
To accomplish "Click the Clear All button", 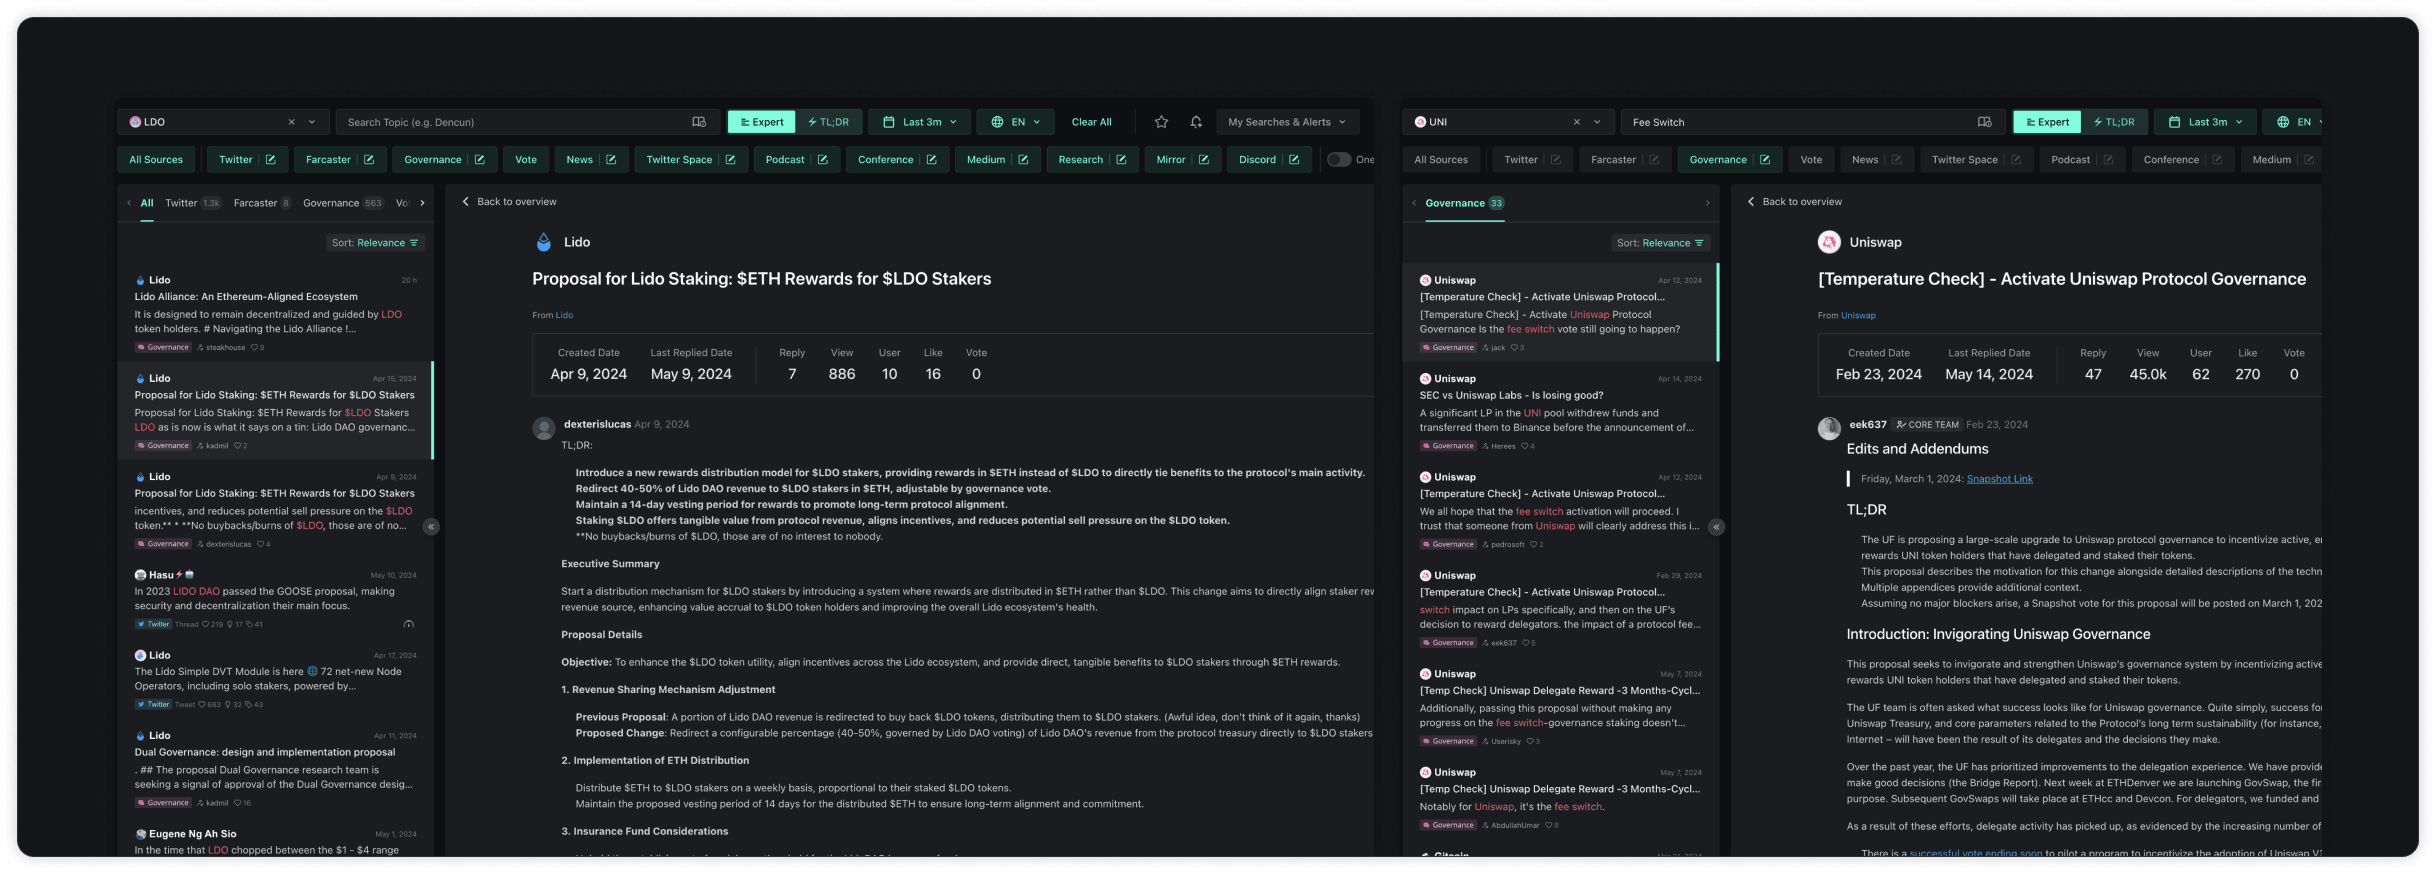I will 1091,122.
